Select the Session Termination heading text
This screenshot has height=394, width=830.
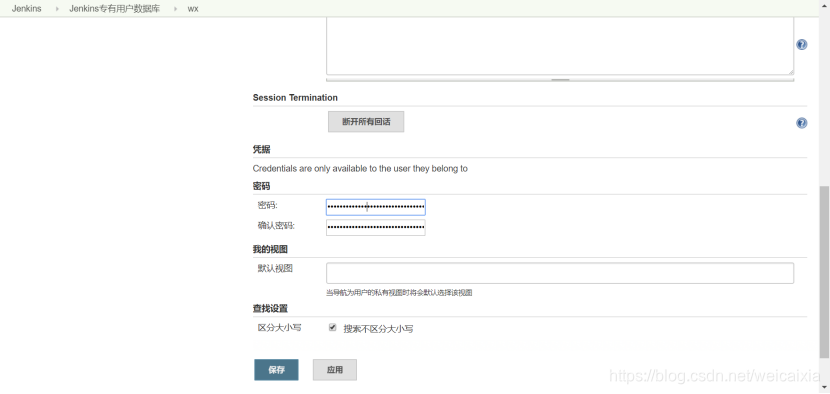click(x=295, y=97)
